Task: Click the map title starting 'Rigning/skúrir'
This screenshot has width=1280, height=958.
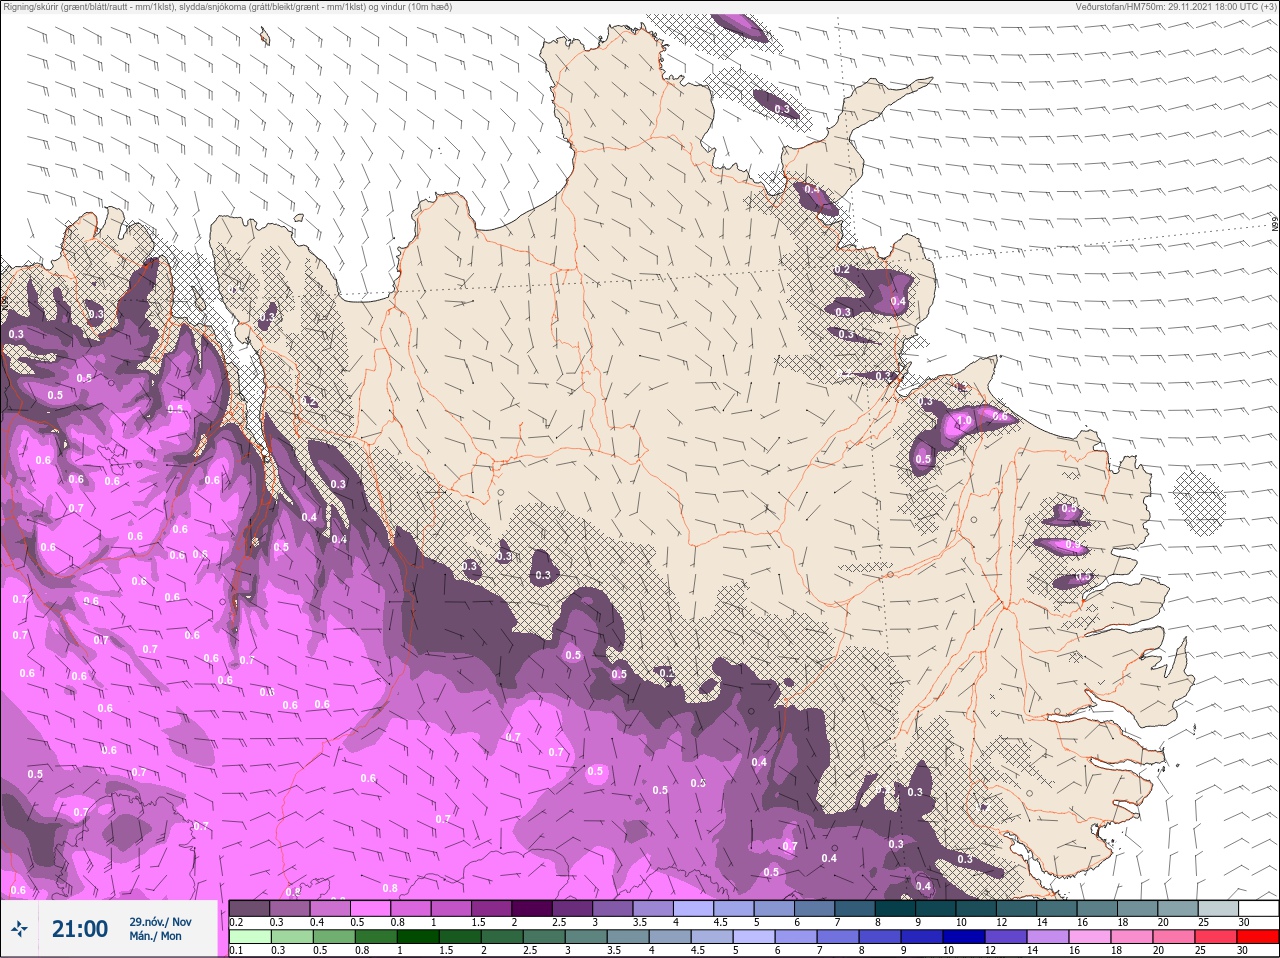Action: point(226,7)
